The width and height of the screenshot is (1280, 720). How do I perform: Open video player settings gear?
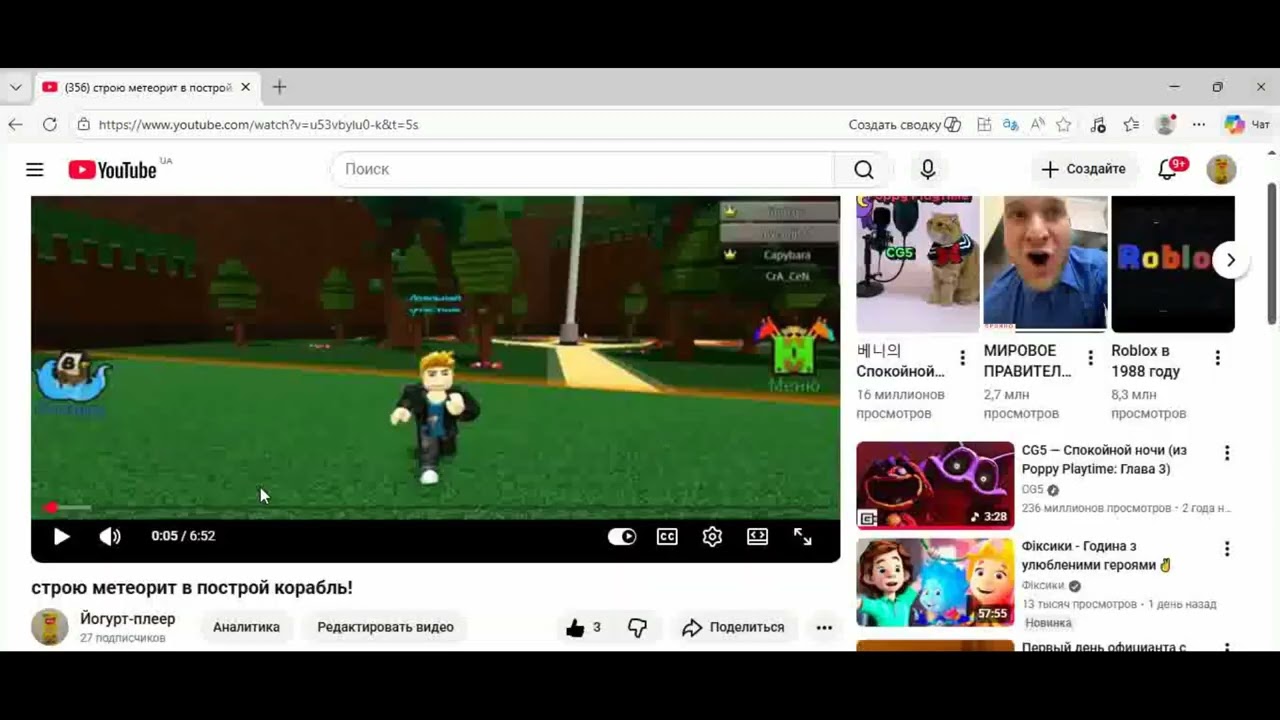tap(712, 537)
